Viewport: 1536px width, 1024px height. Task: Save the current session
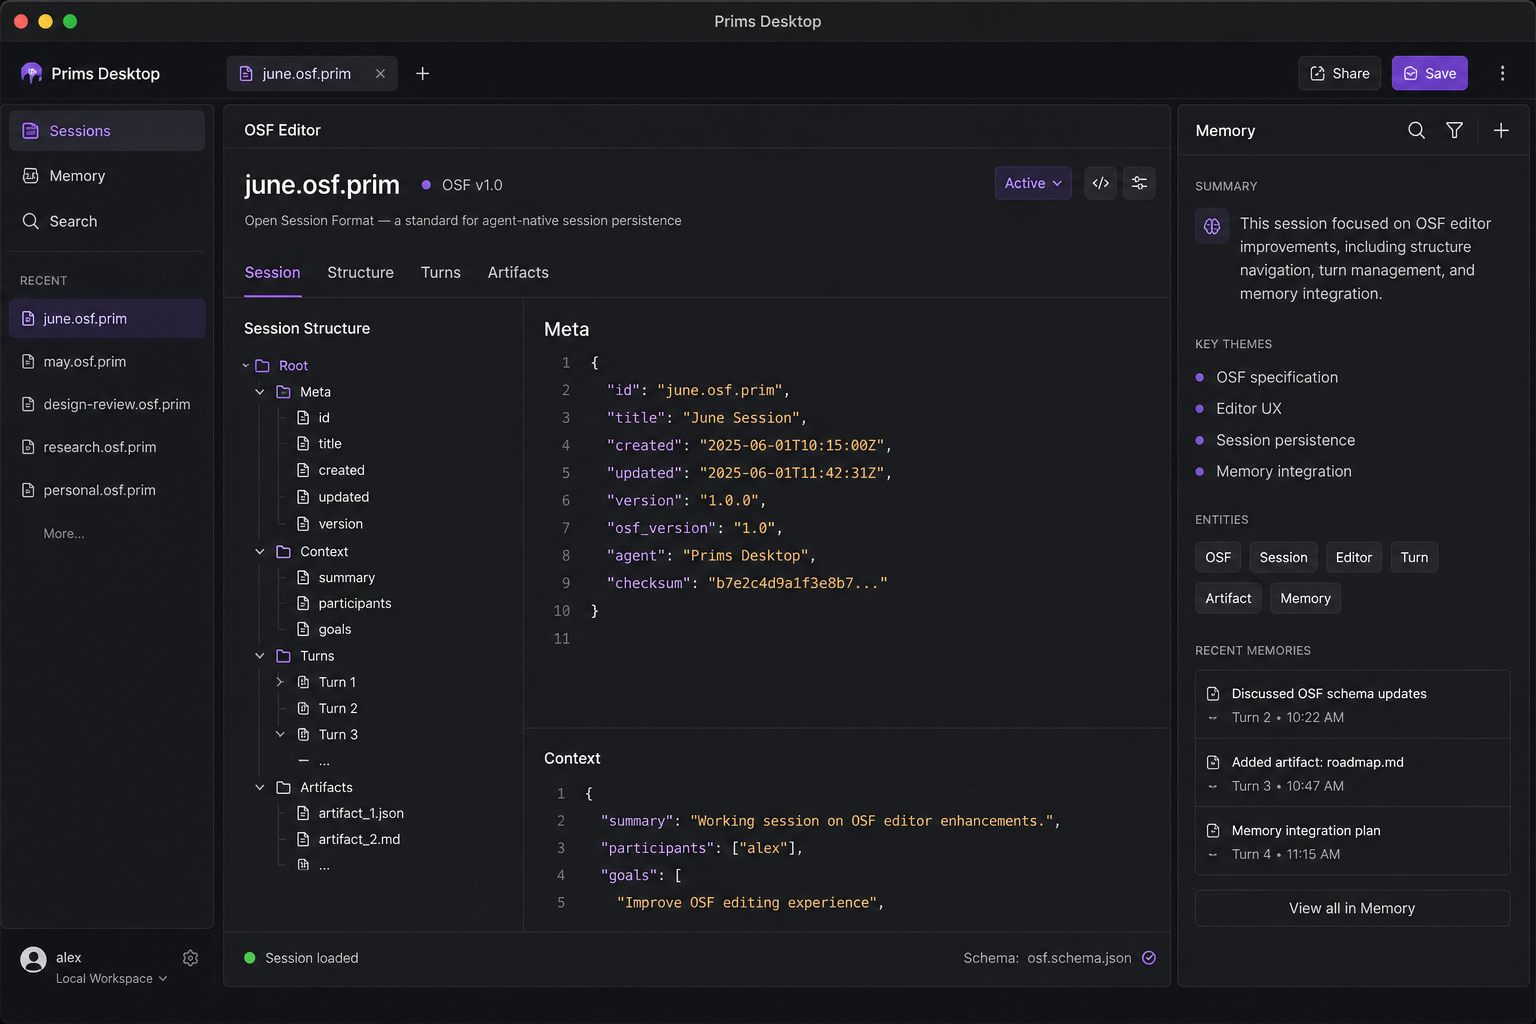[1429, 73]
